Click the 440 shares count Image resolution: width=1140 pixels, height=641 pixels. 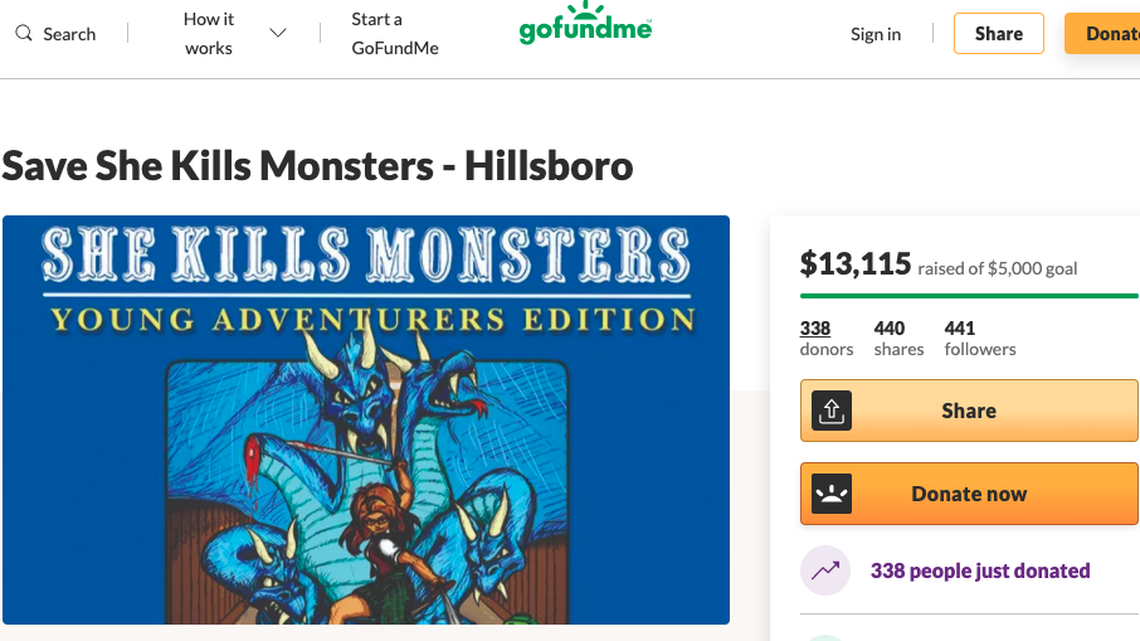(898, 338)
